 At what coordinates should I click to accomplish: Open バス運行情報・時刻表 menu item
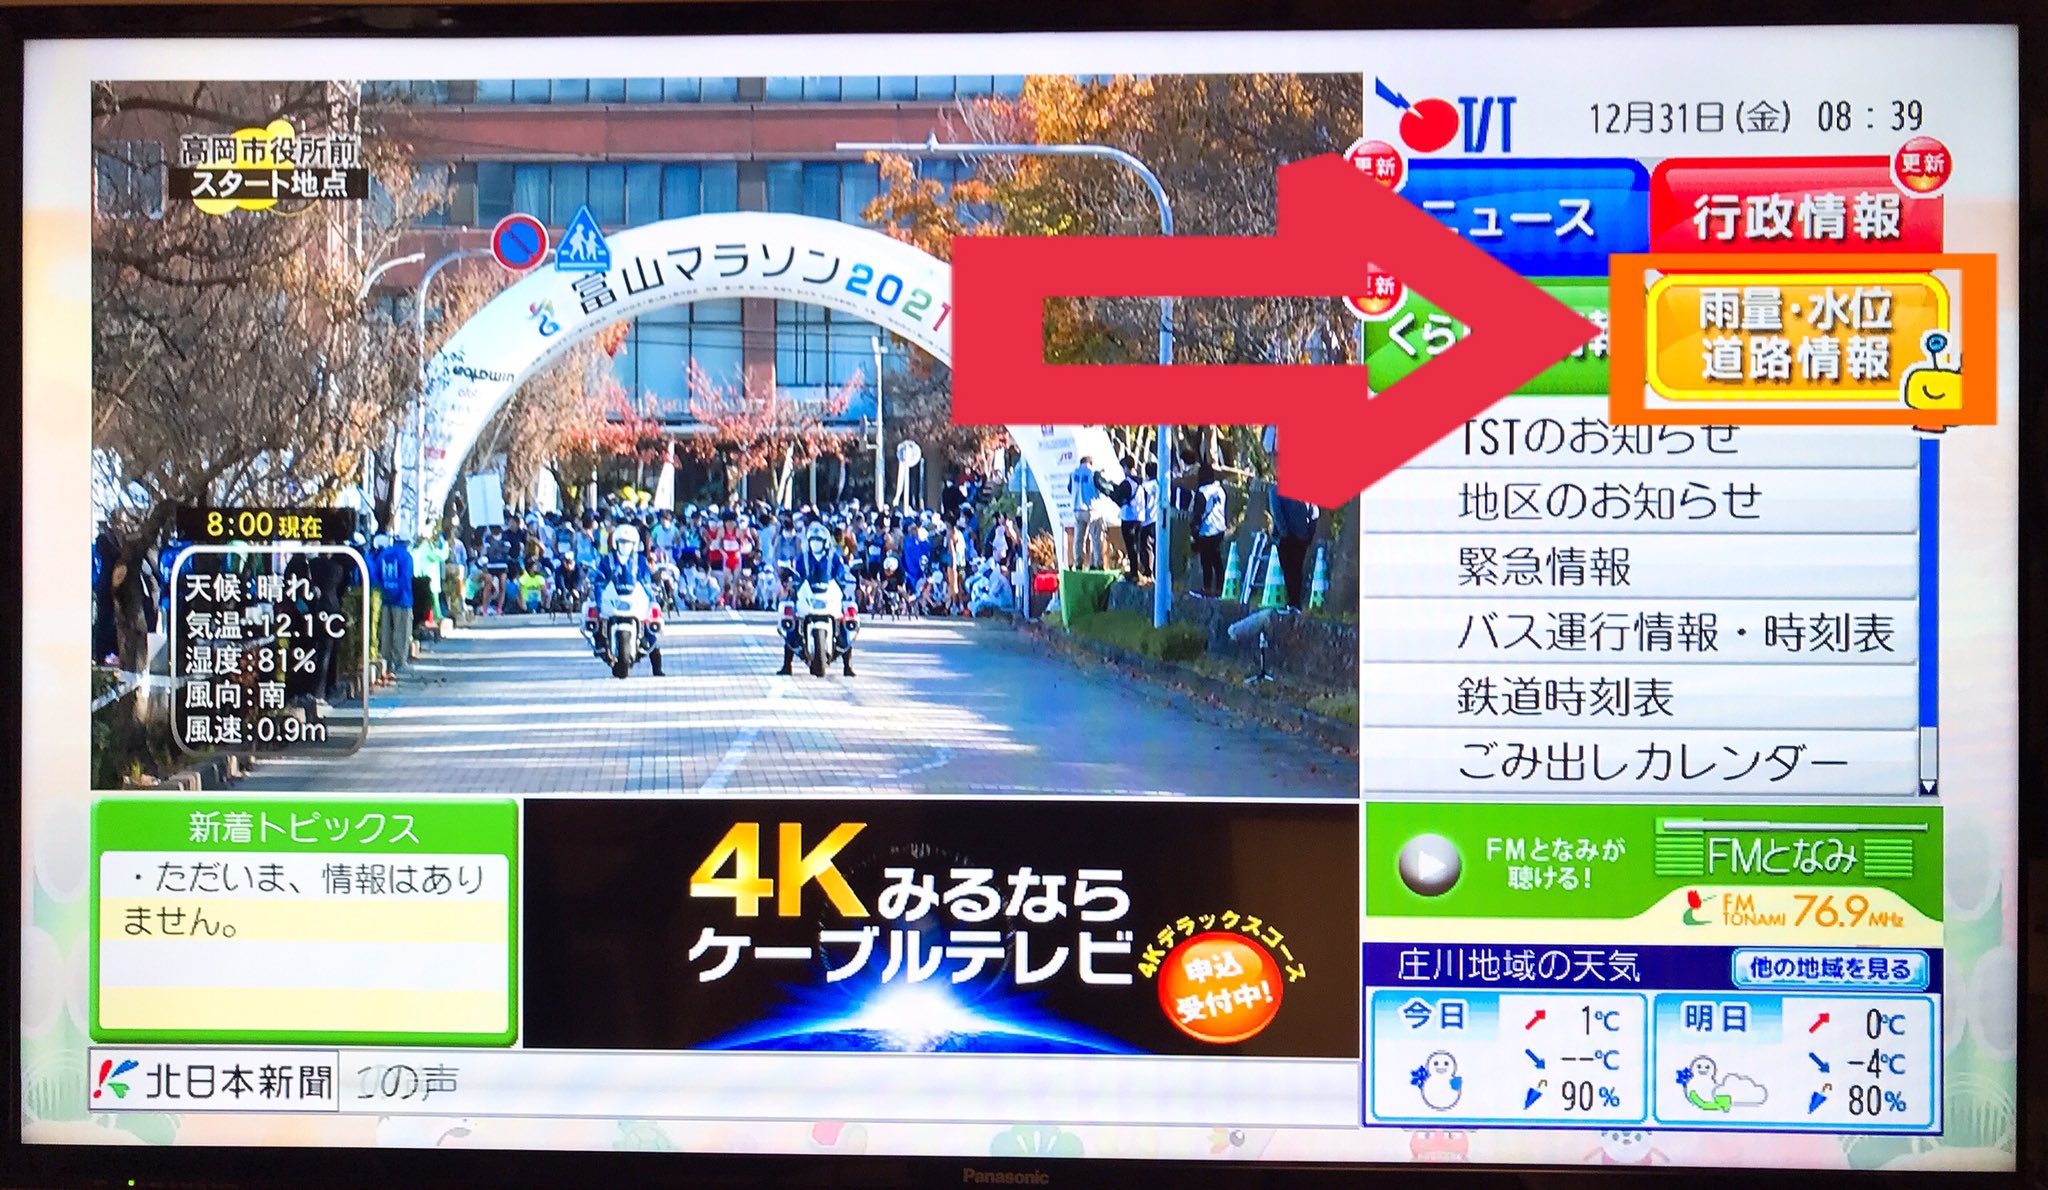(x=1674, y=632)
